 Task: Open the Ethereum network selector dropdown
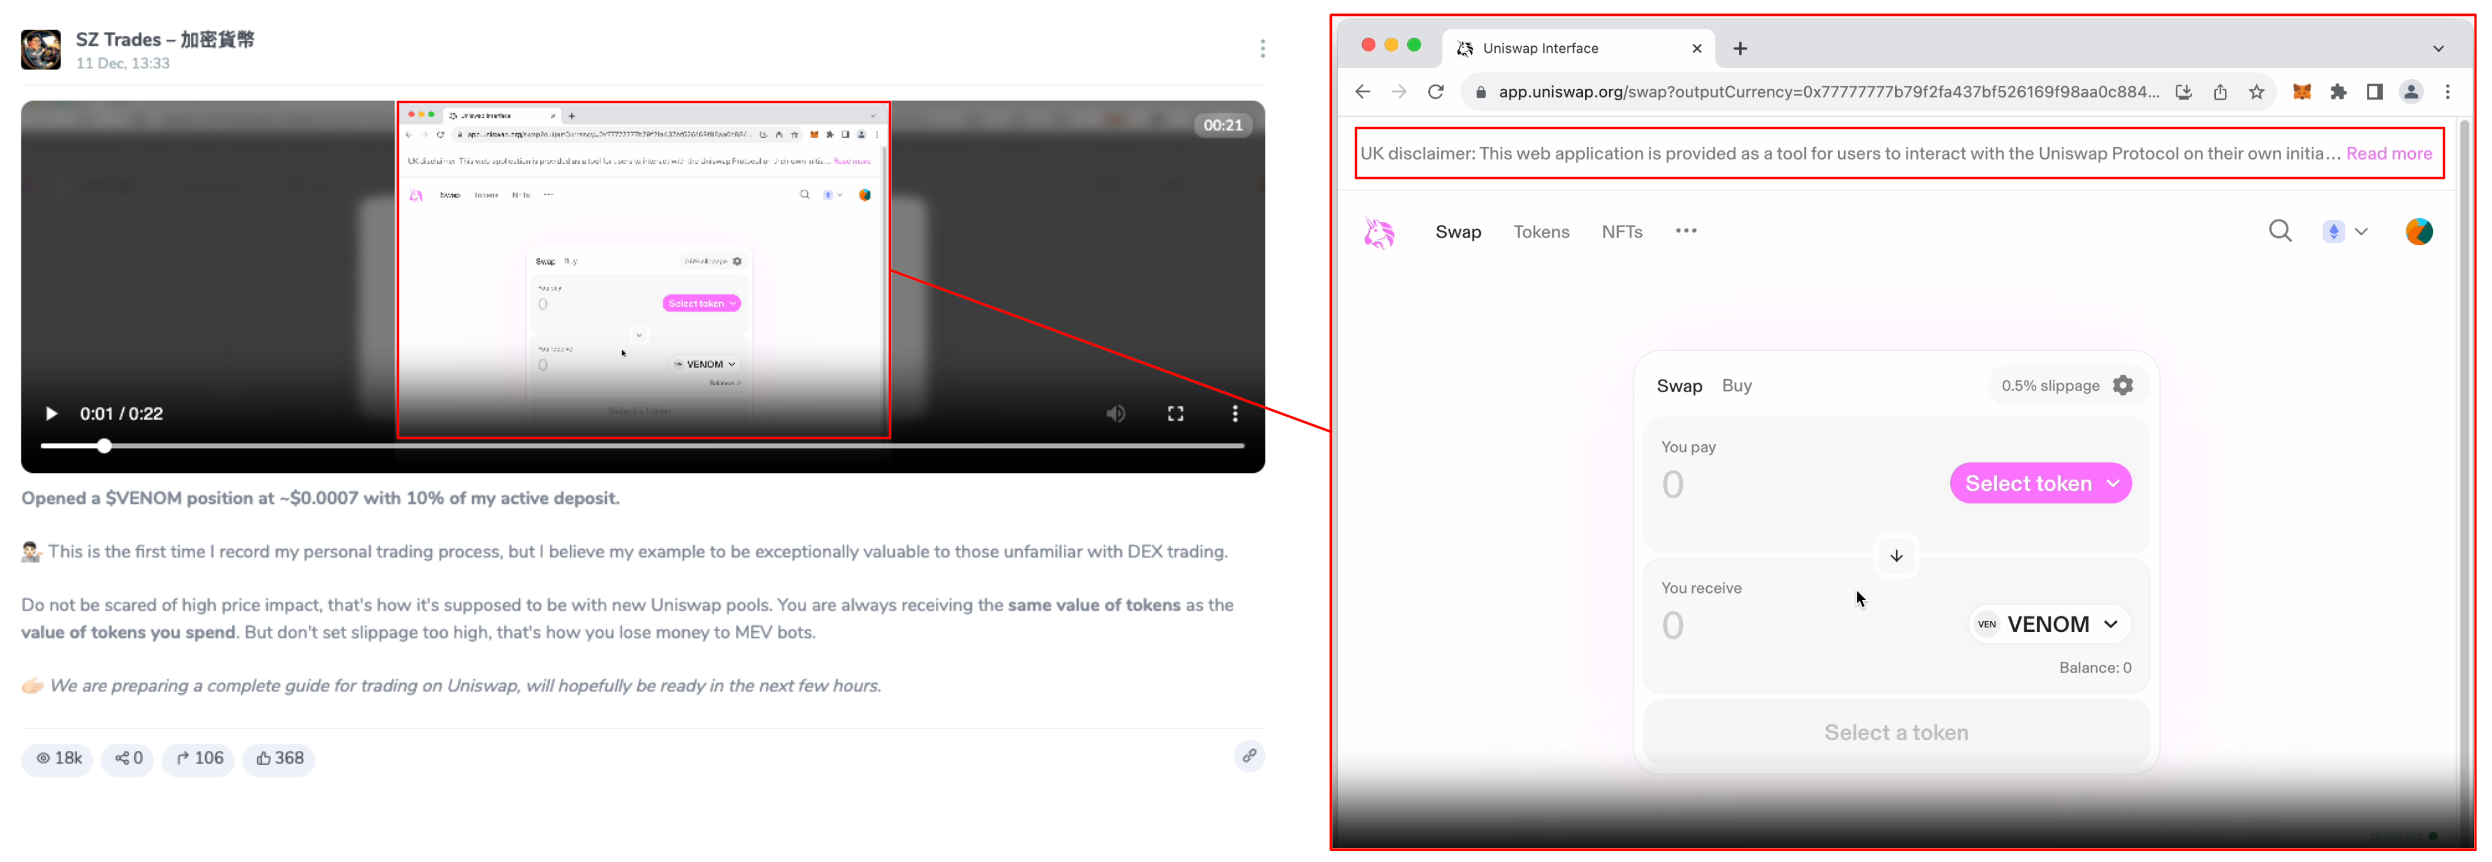pos(2345,232)
